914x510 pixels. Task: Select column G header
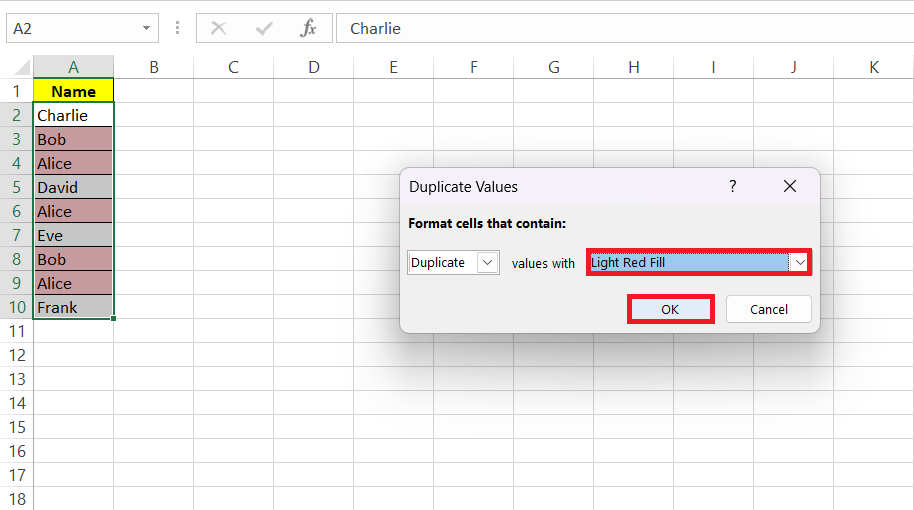(554, 67)
